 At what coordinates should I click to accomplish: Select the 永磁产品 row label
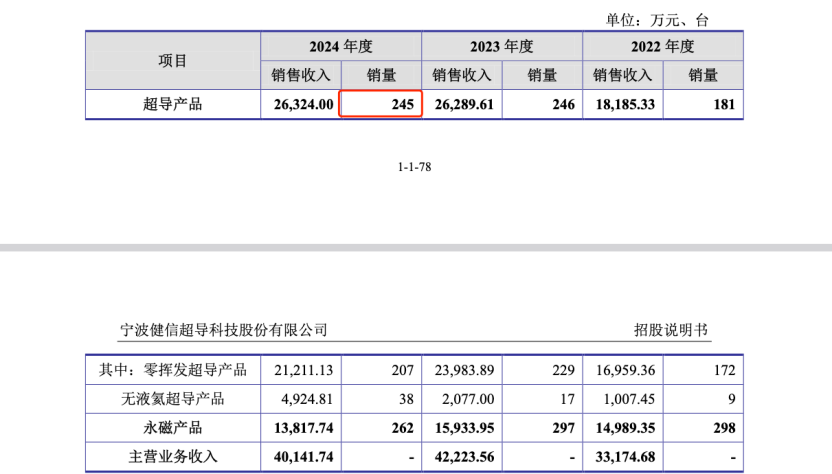pos(173,428)
